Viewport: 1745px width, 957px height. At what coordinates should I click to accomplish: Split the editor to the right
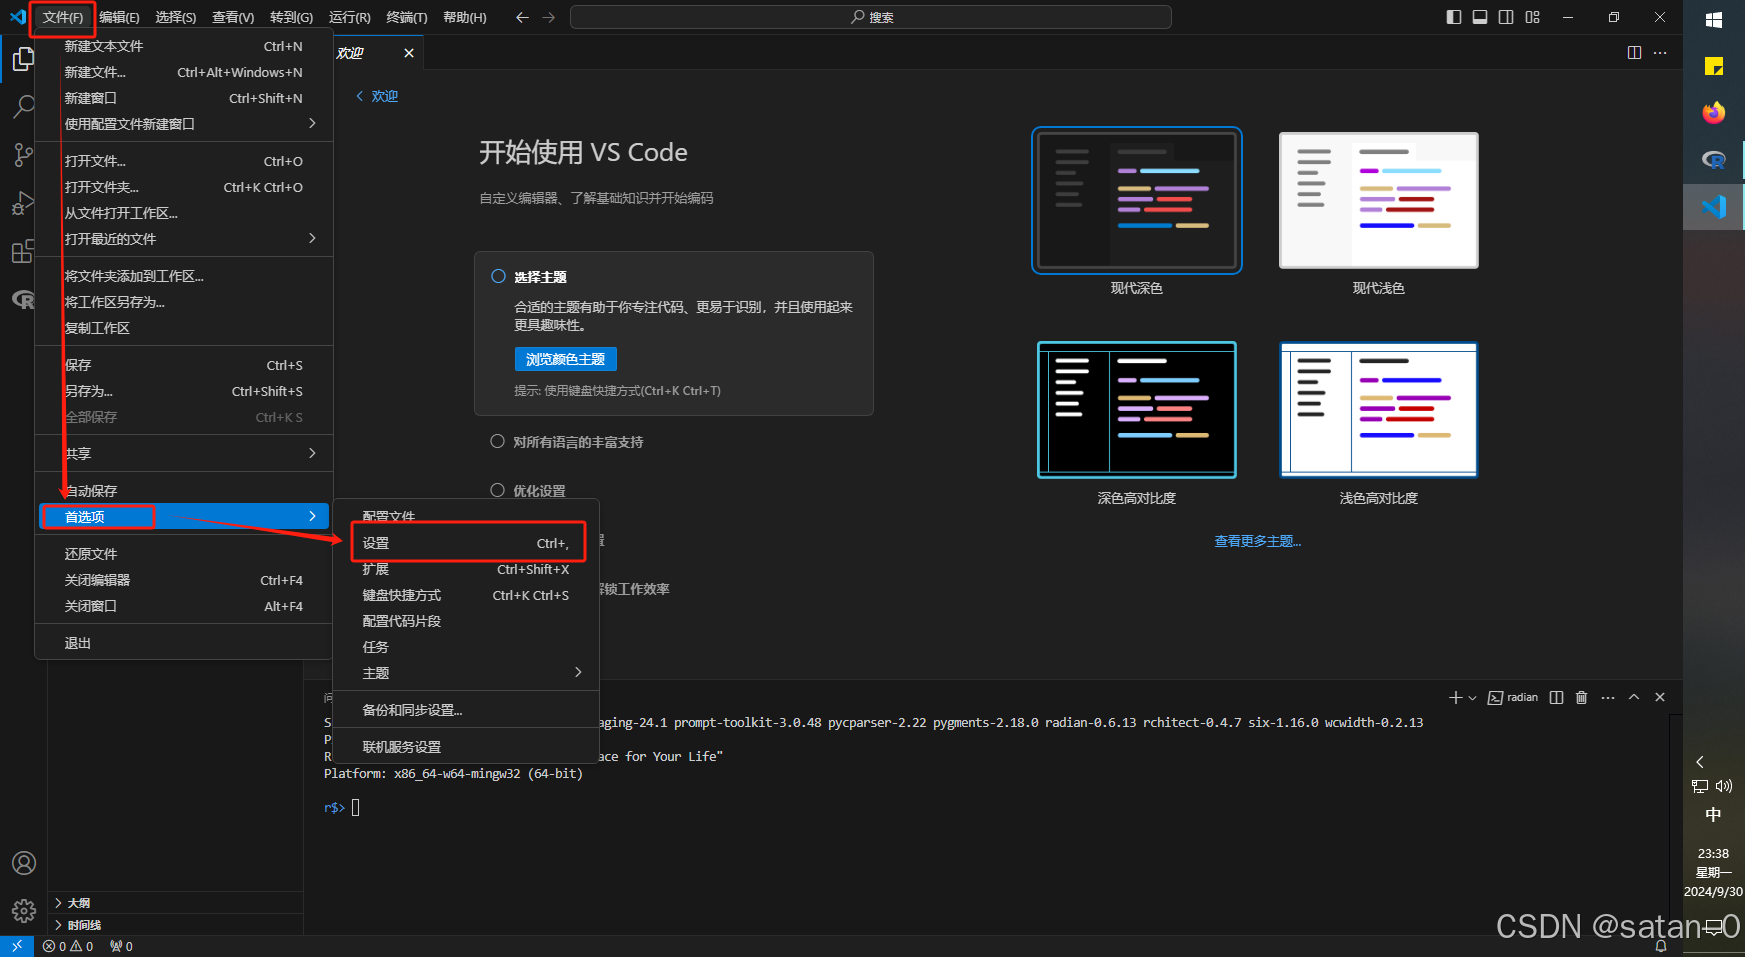point(1634,53)
